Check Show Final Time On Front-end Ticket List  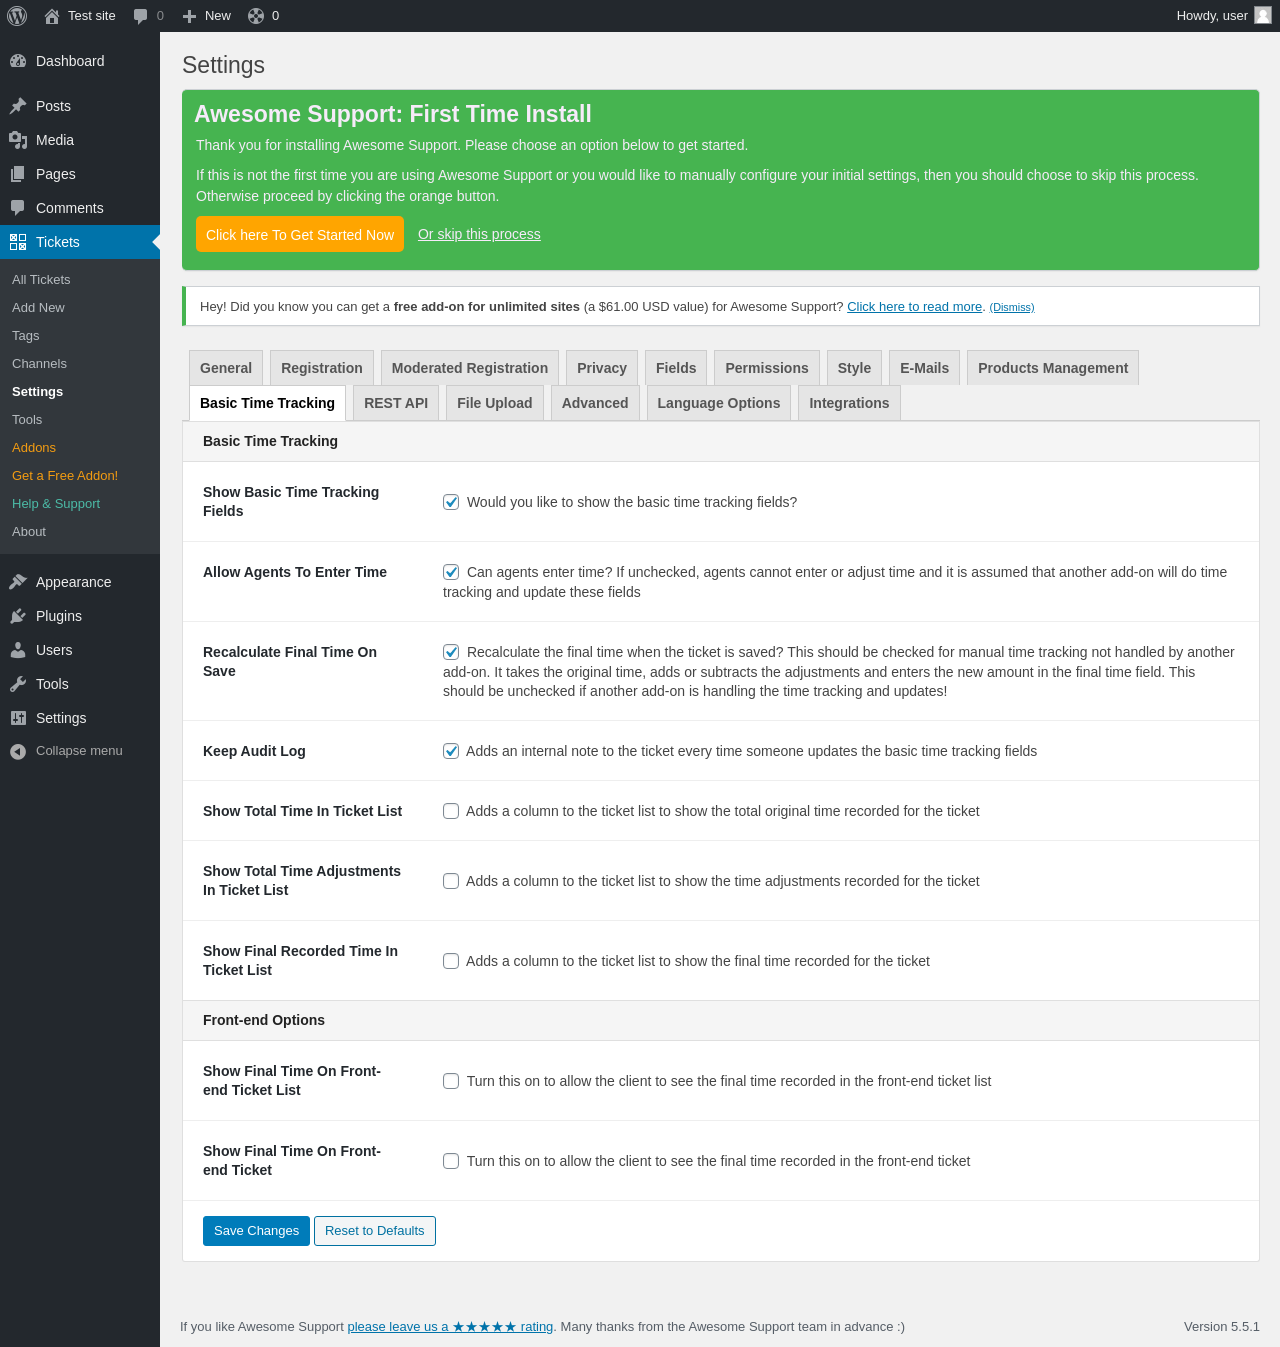pyautogui.click(x=451, y=1081)
